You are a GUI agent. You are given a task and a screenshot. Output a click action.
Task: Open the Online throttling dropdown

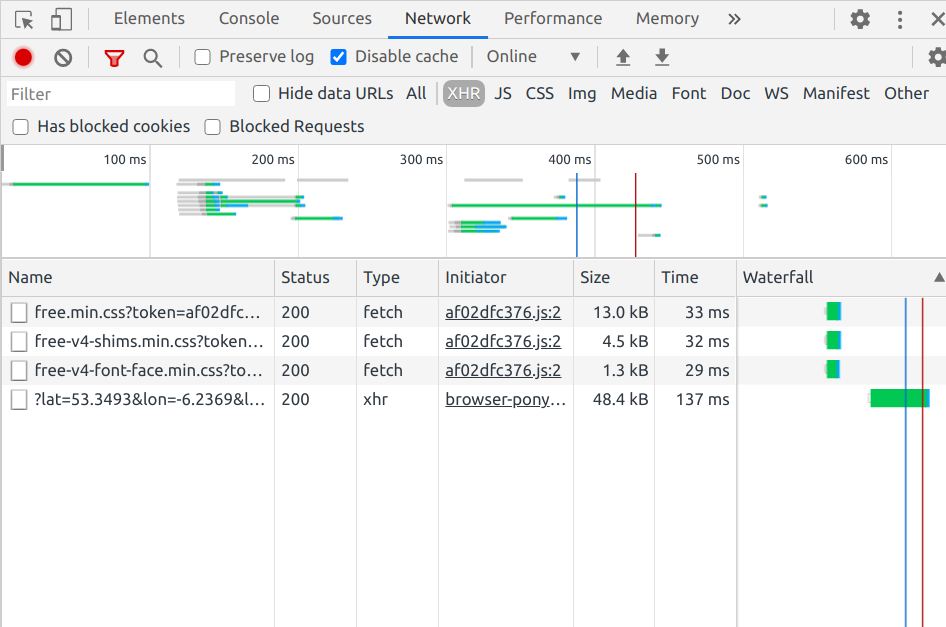[x=533, y=57]
